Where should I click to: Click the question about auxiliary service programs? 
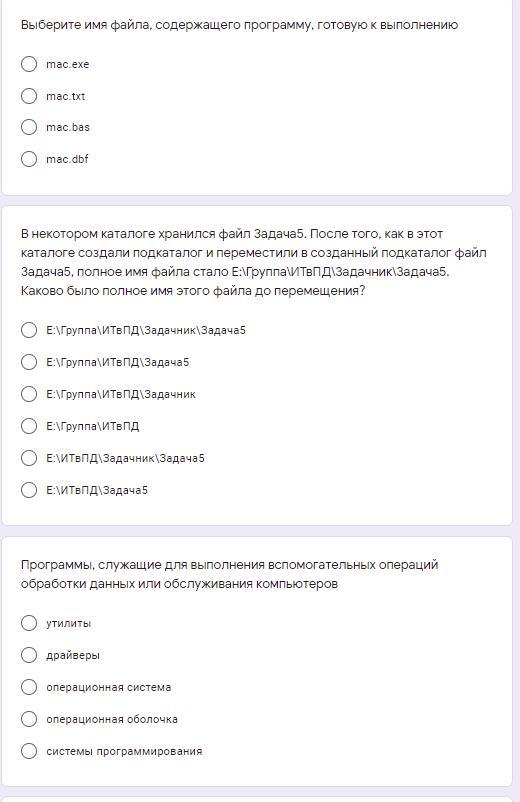pyautogui.click(x=230, y=574)
